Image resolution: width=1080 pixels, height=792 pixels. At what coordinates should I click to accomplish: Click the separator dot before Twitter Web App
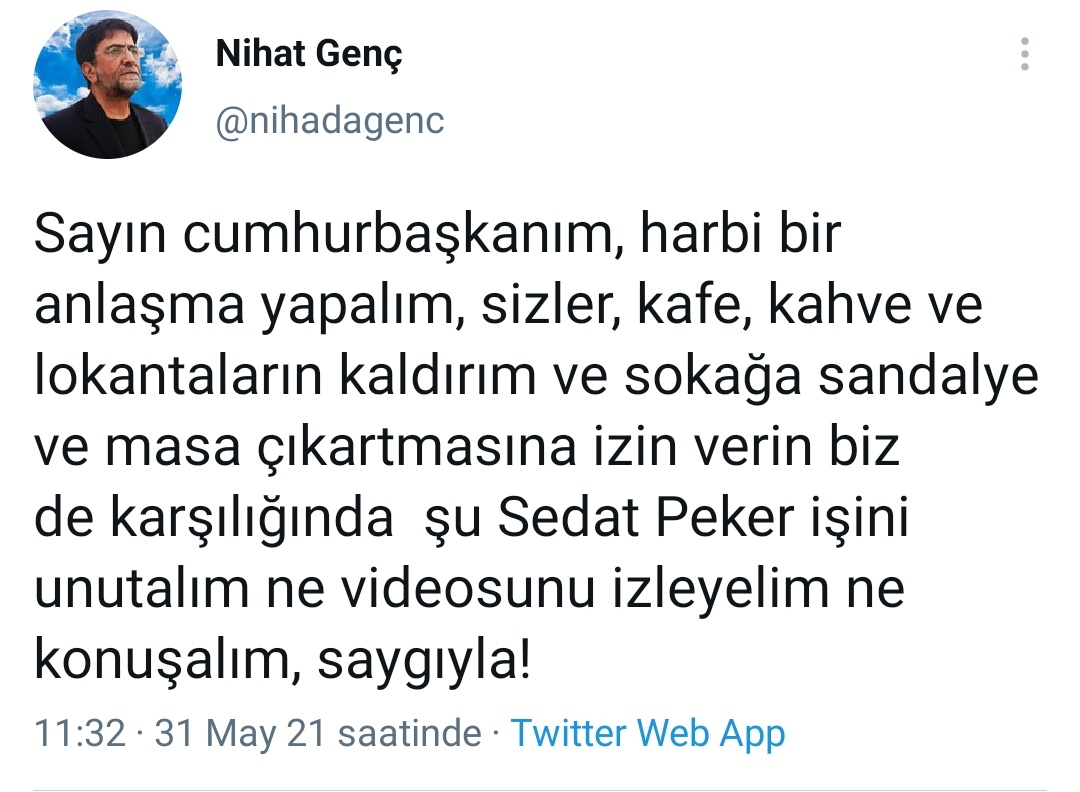point(496,732)
